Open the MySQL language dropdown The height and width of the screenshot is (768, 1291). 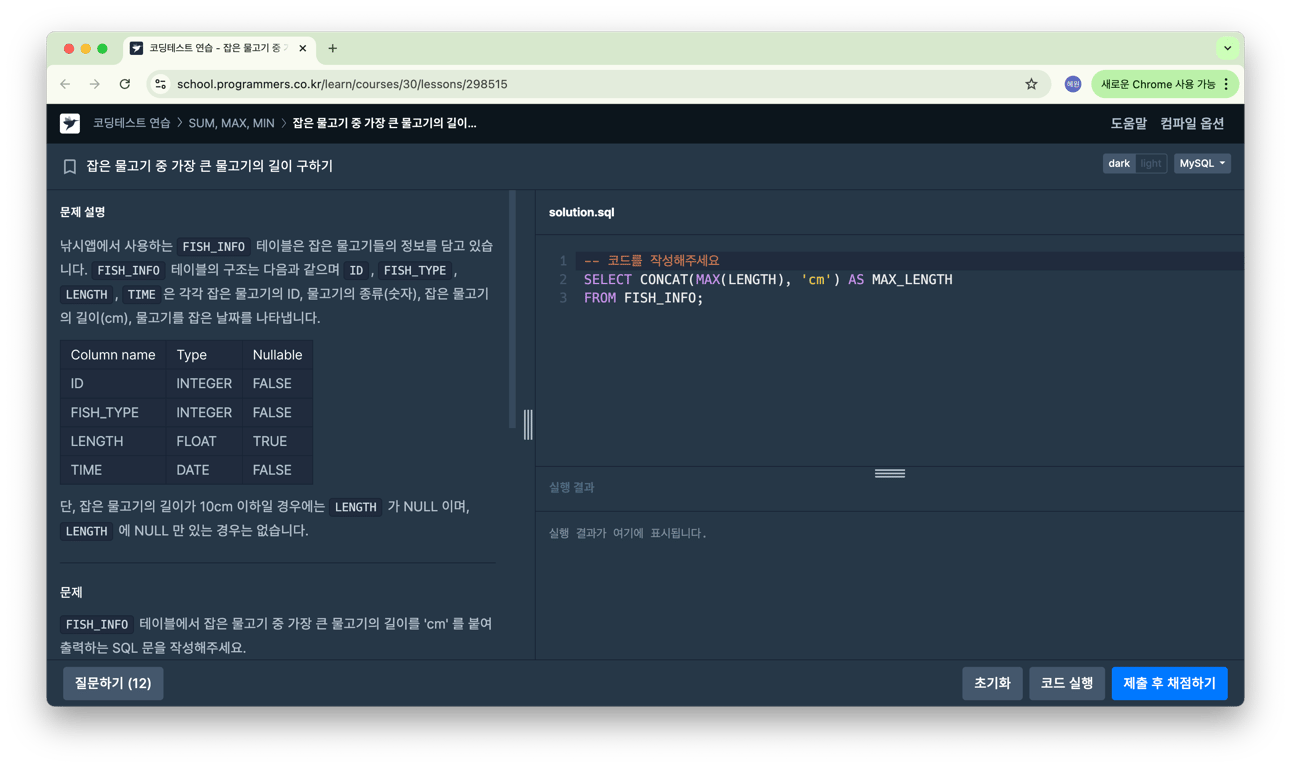[1202, 162]
